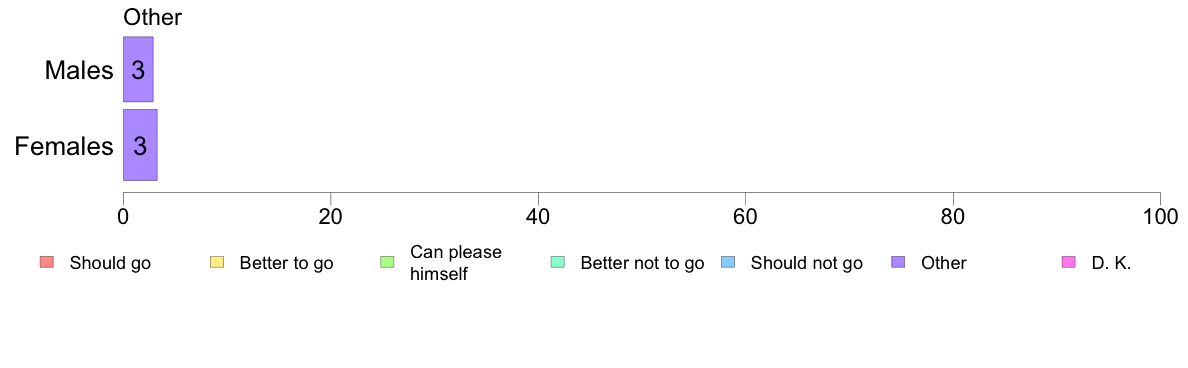The image size is (1188, 368).
Task: Click the yellow Better to go swatch
Action: [216, 263]
